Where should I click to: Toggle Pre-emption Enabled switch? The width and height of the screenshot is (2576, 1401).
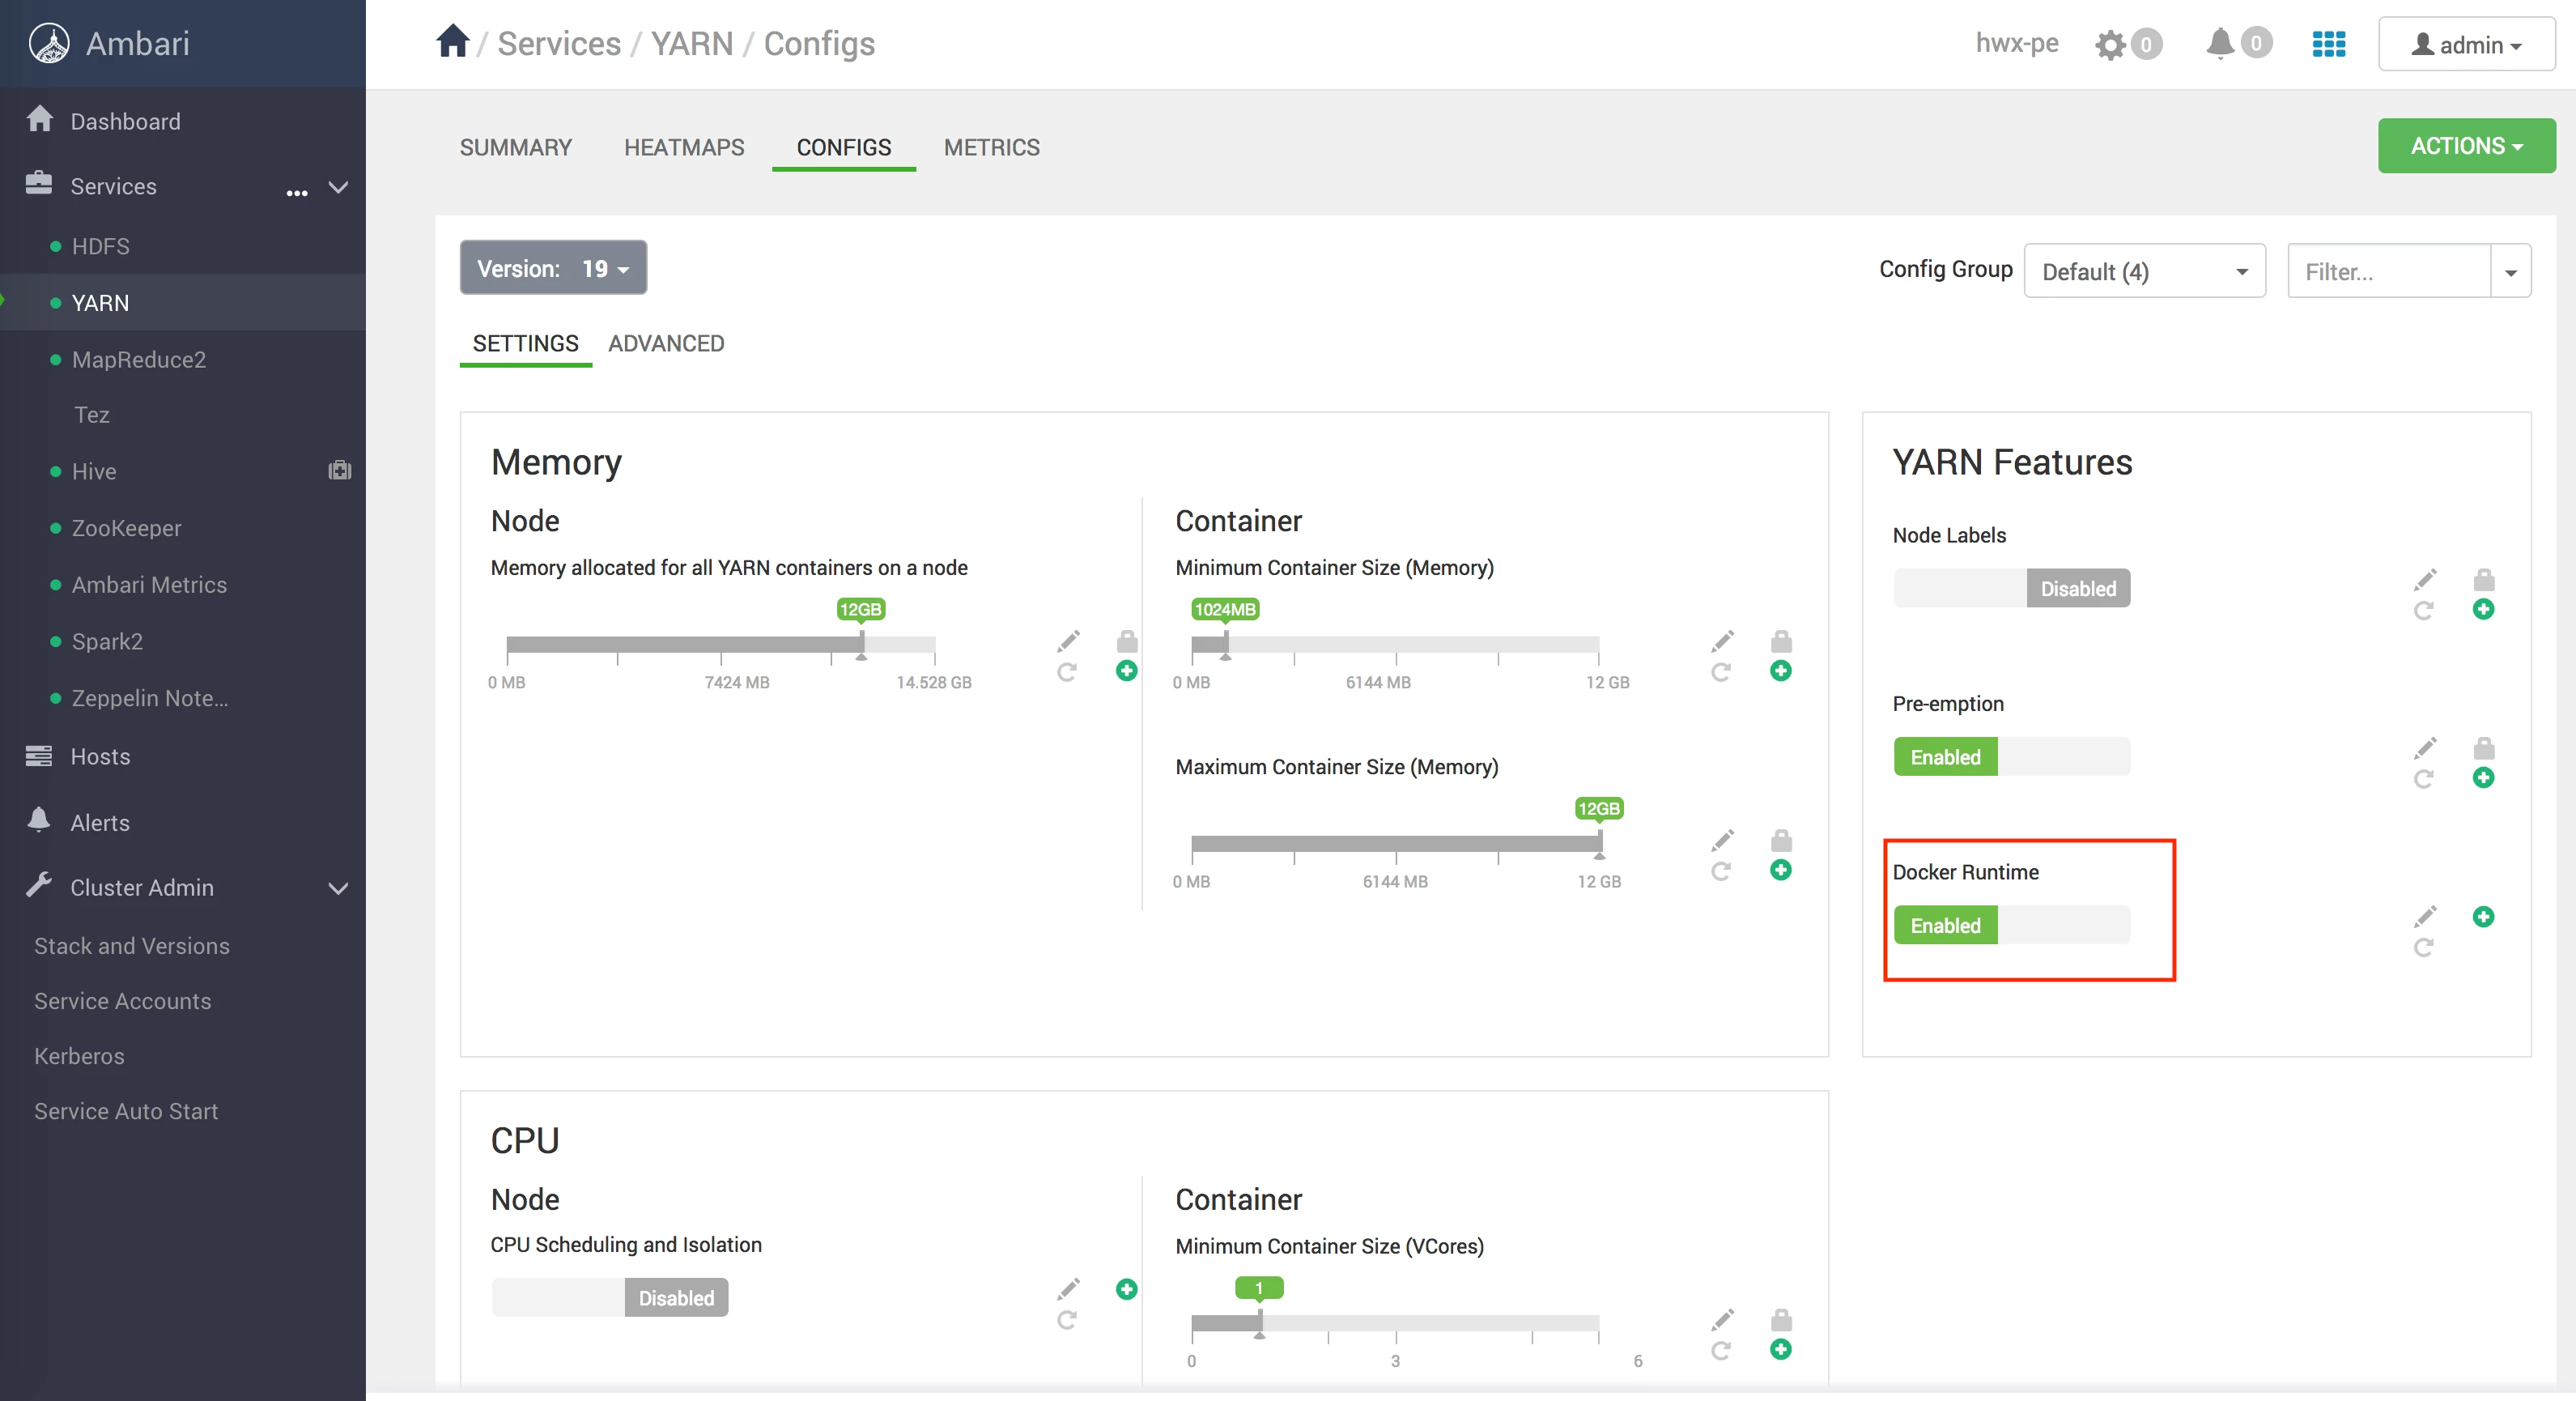[x=2012, y=757]
